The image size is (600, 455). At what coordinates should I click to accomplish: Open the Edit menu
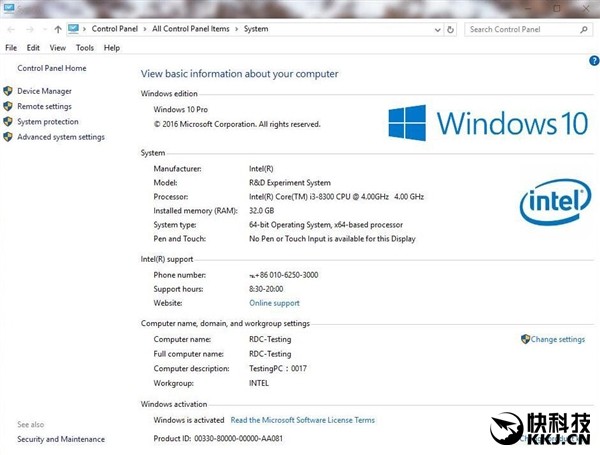click(33, 48)
